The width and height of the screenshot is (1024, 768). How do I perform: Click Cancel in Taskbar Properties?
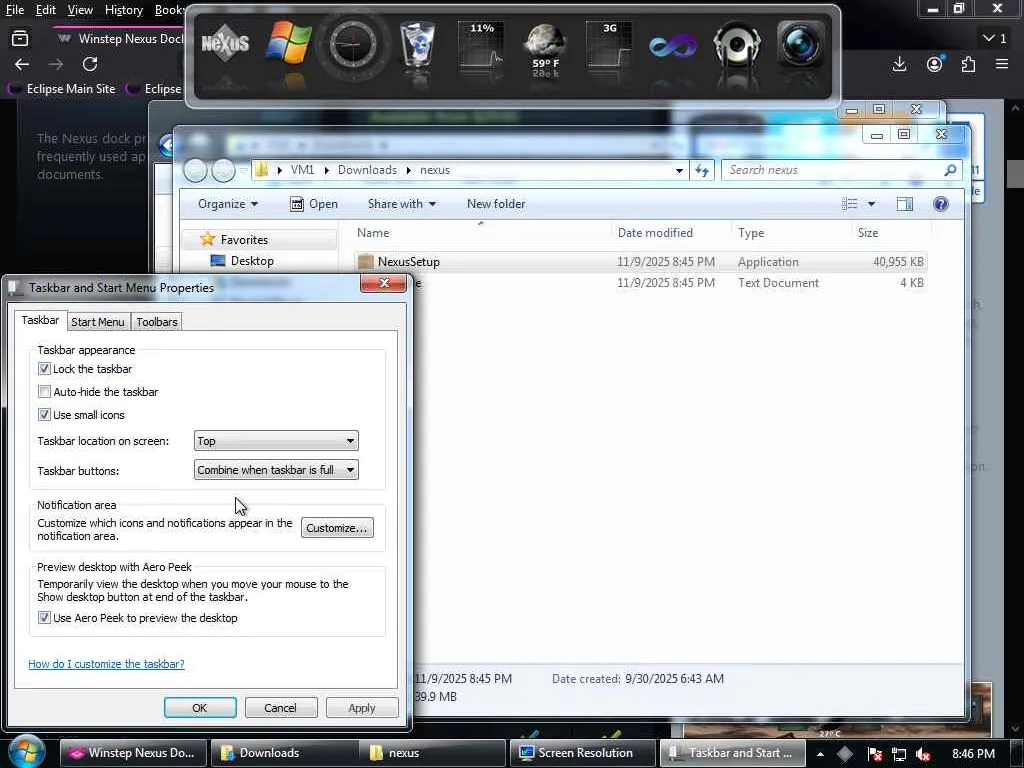280,708
